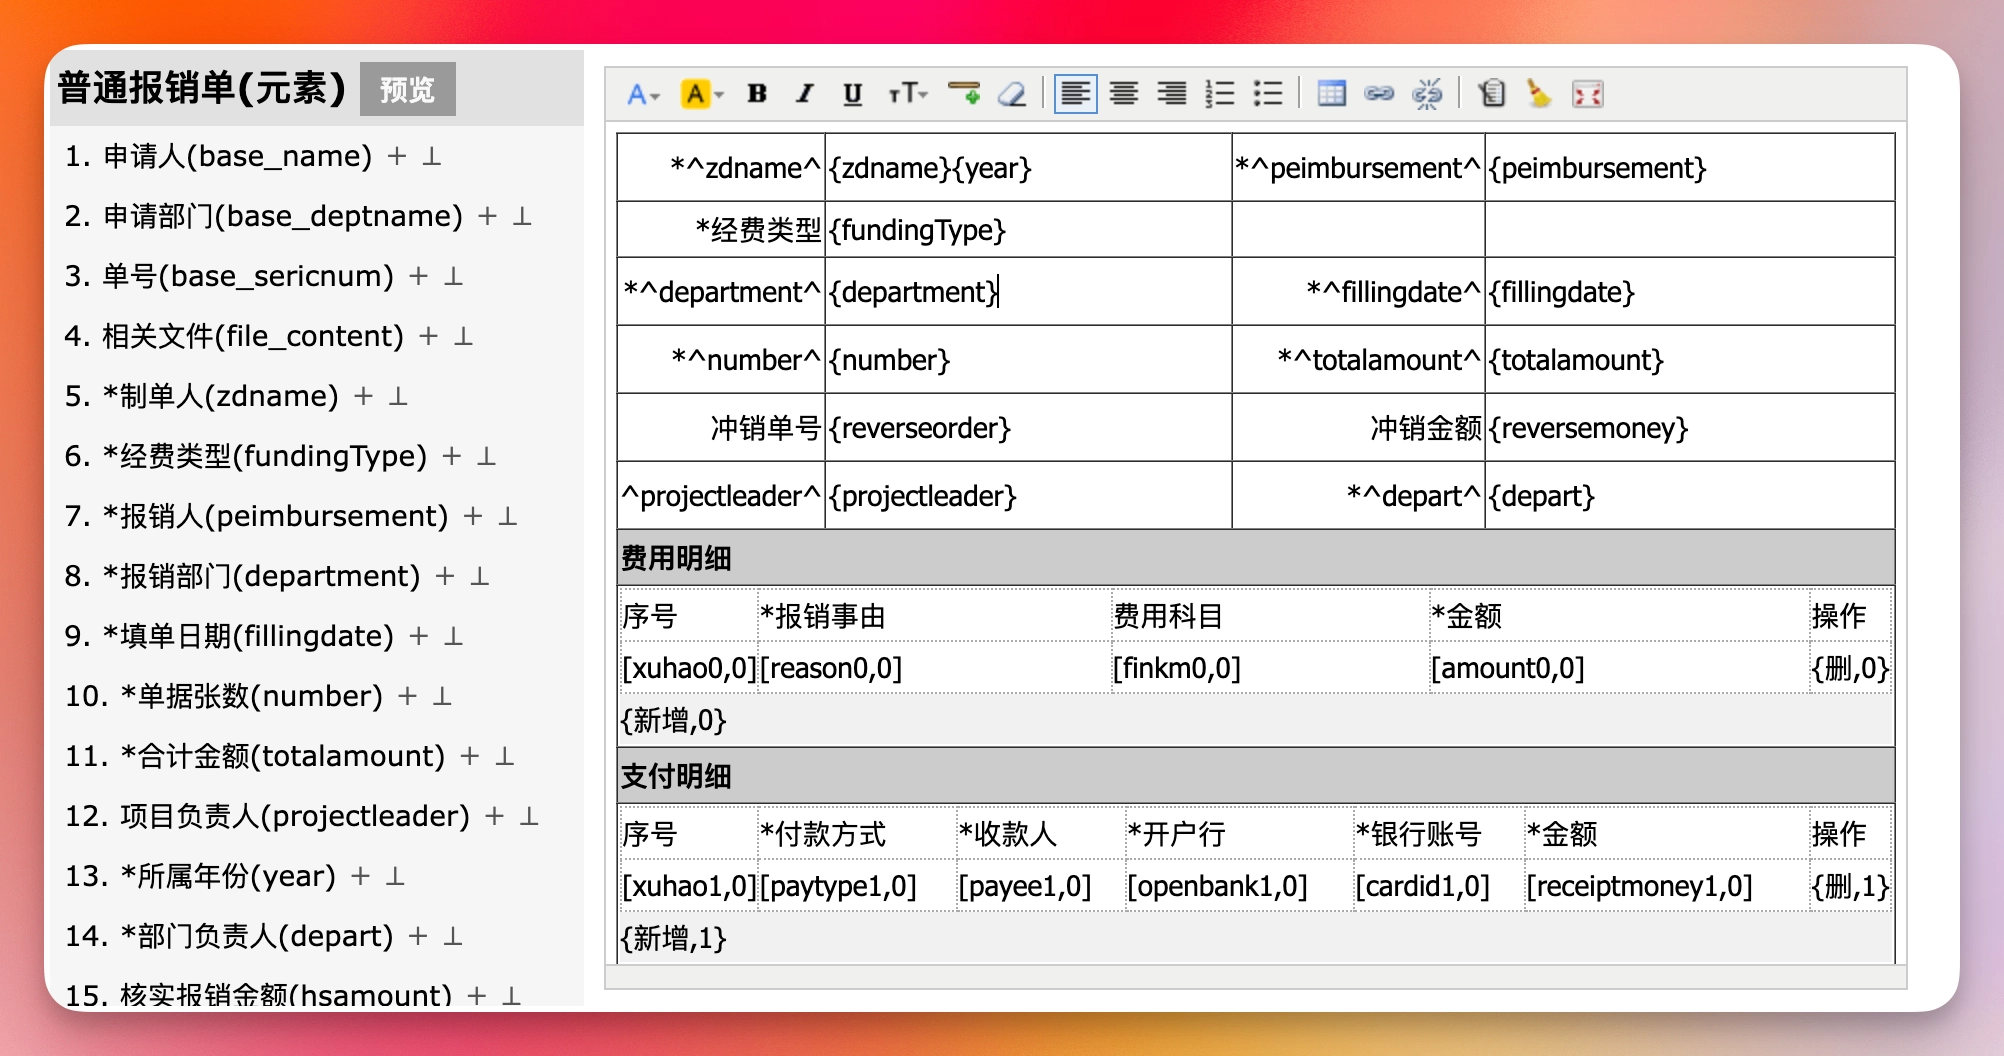Viewport: 2004px width, 1056px height.
Task: Open the font size dropdown
Action: [907, 94]
